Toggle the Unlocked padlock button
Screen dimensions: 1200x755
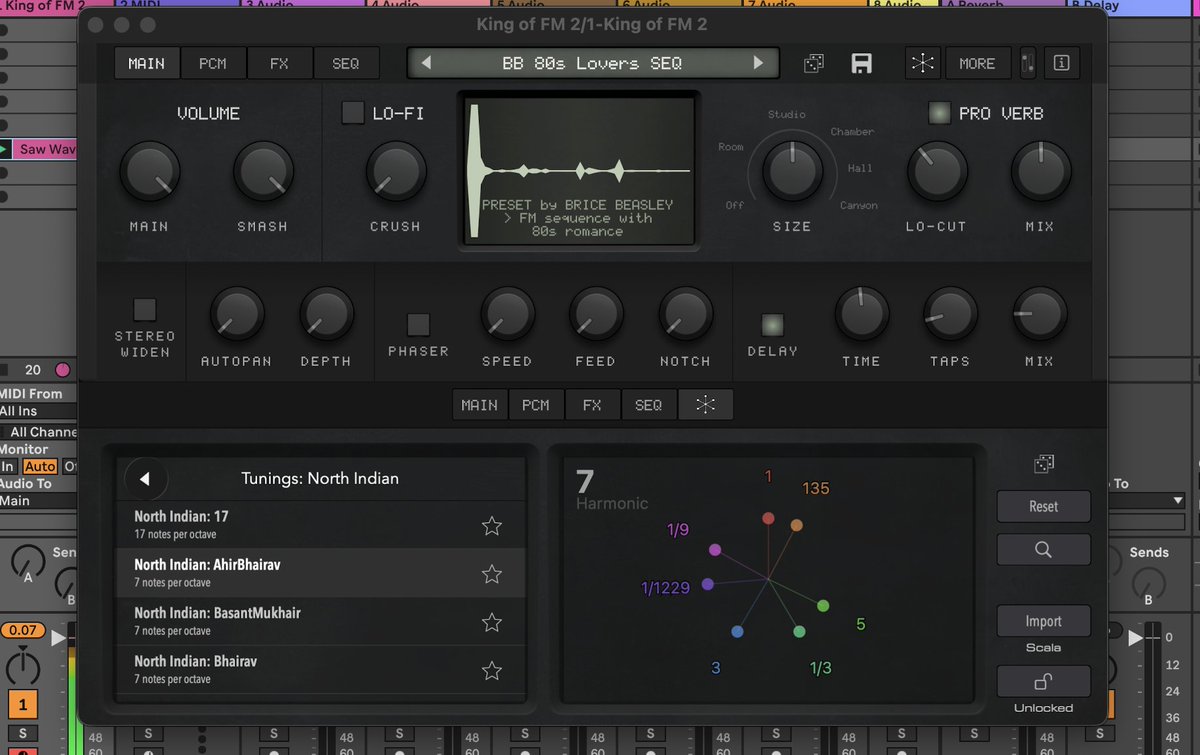(x=1043, y=682)
